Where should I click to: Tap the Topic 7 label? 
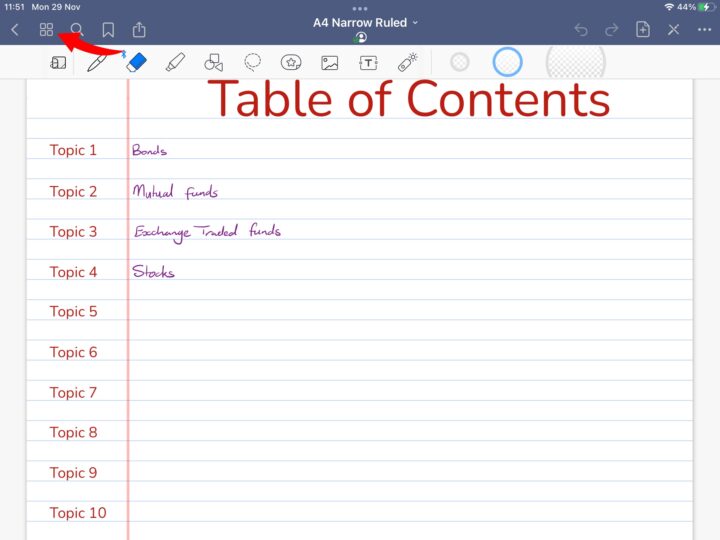click(73, 393)
